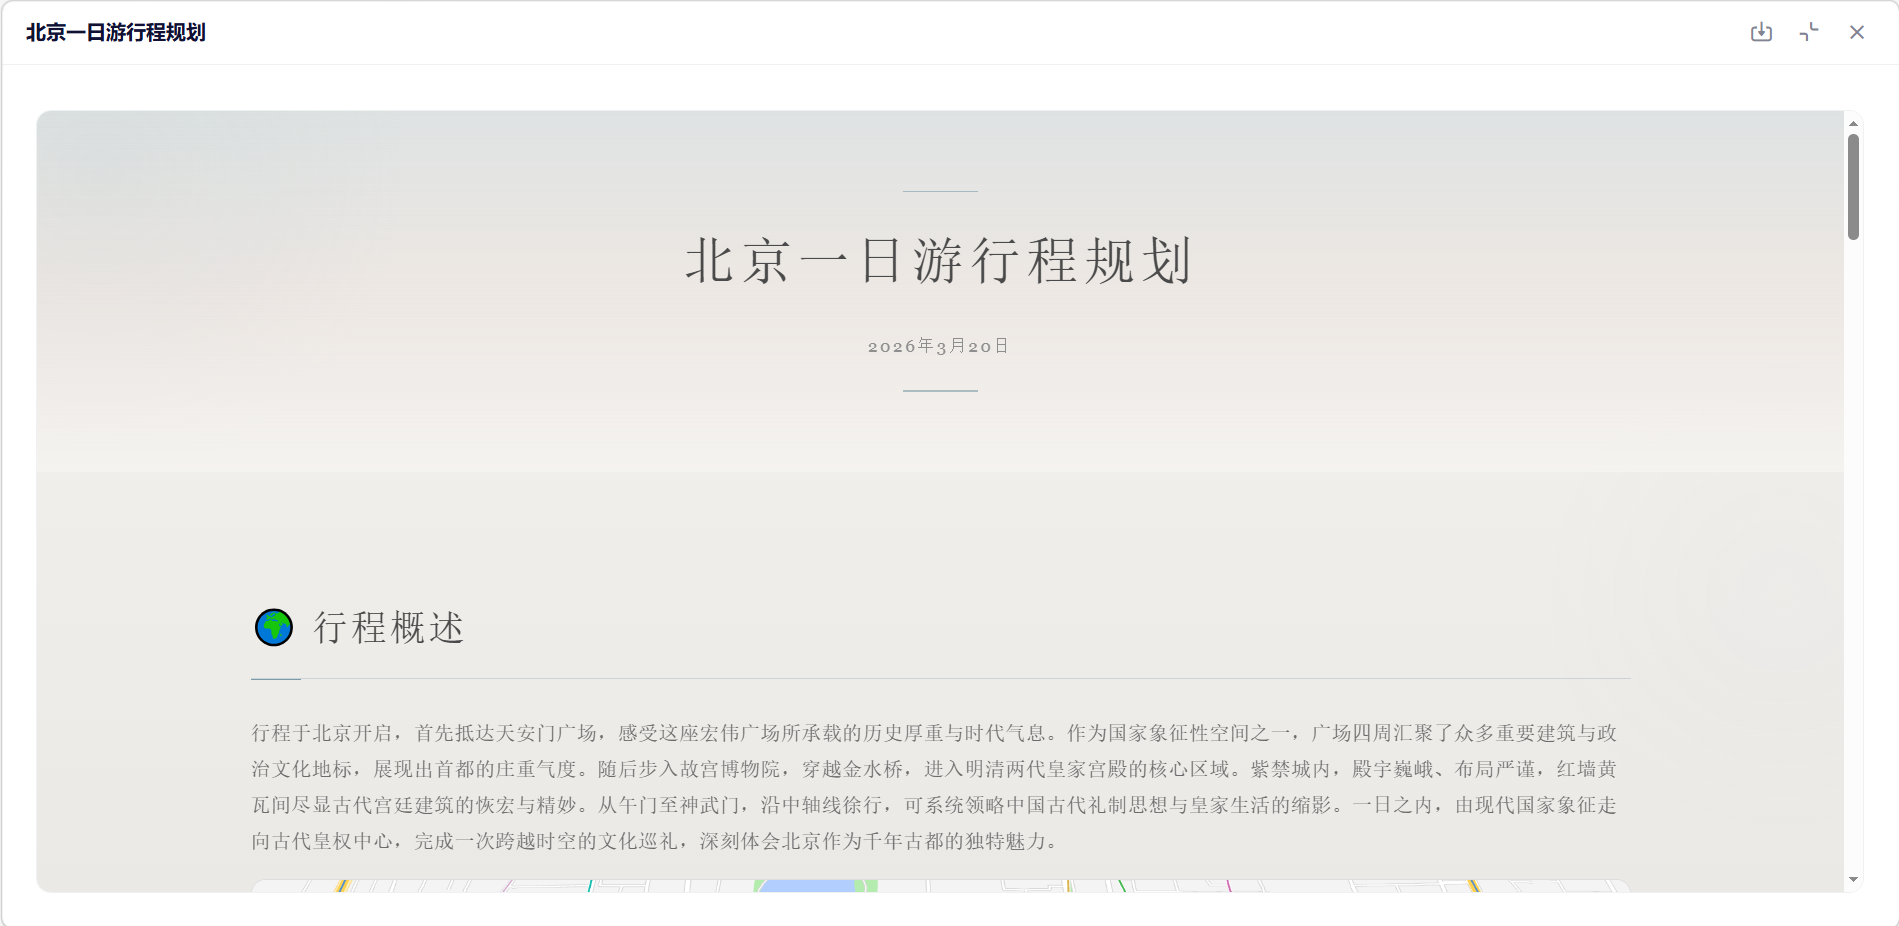Click the blue lake area on the map
The height and width of the screenshot is (926, 1899).
pyautogui.click(x=810, y=886)
